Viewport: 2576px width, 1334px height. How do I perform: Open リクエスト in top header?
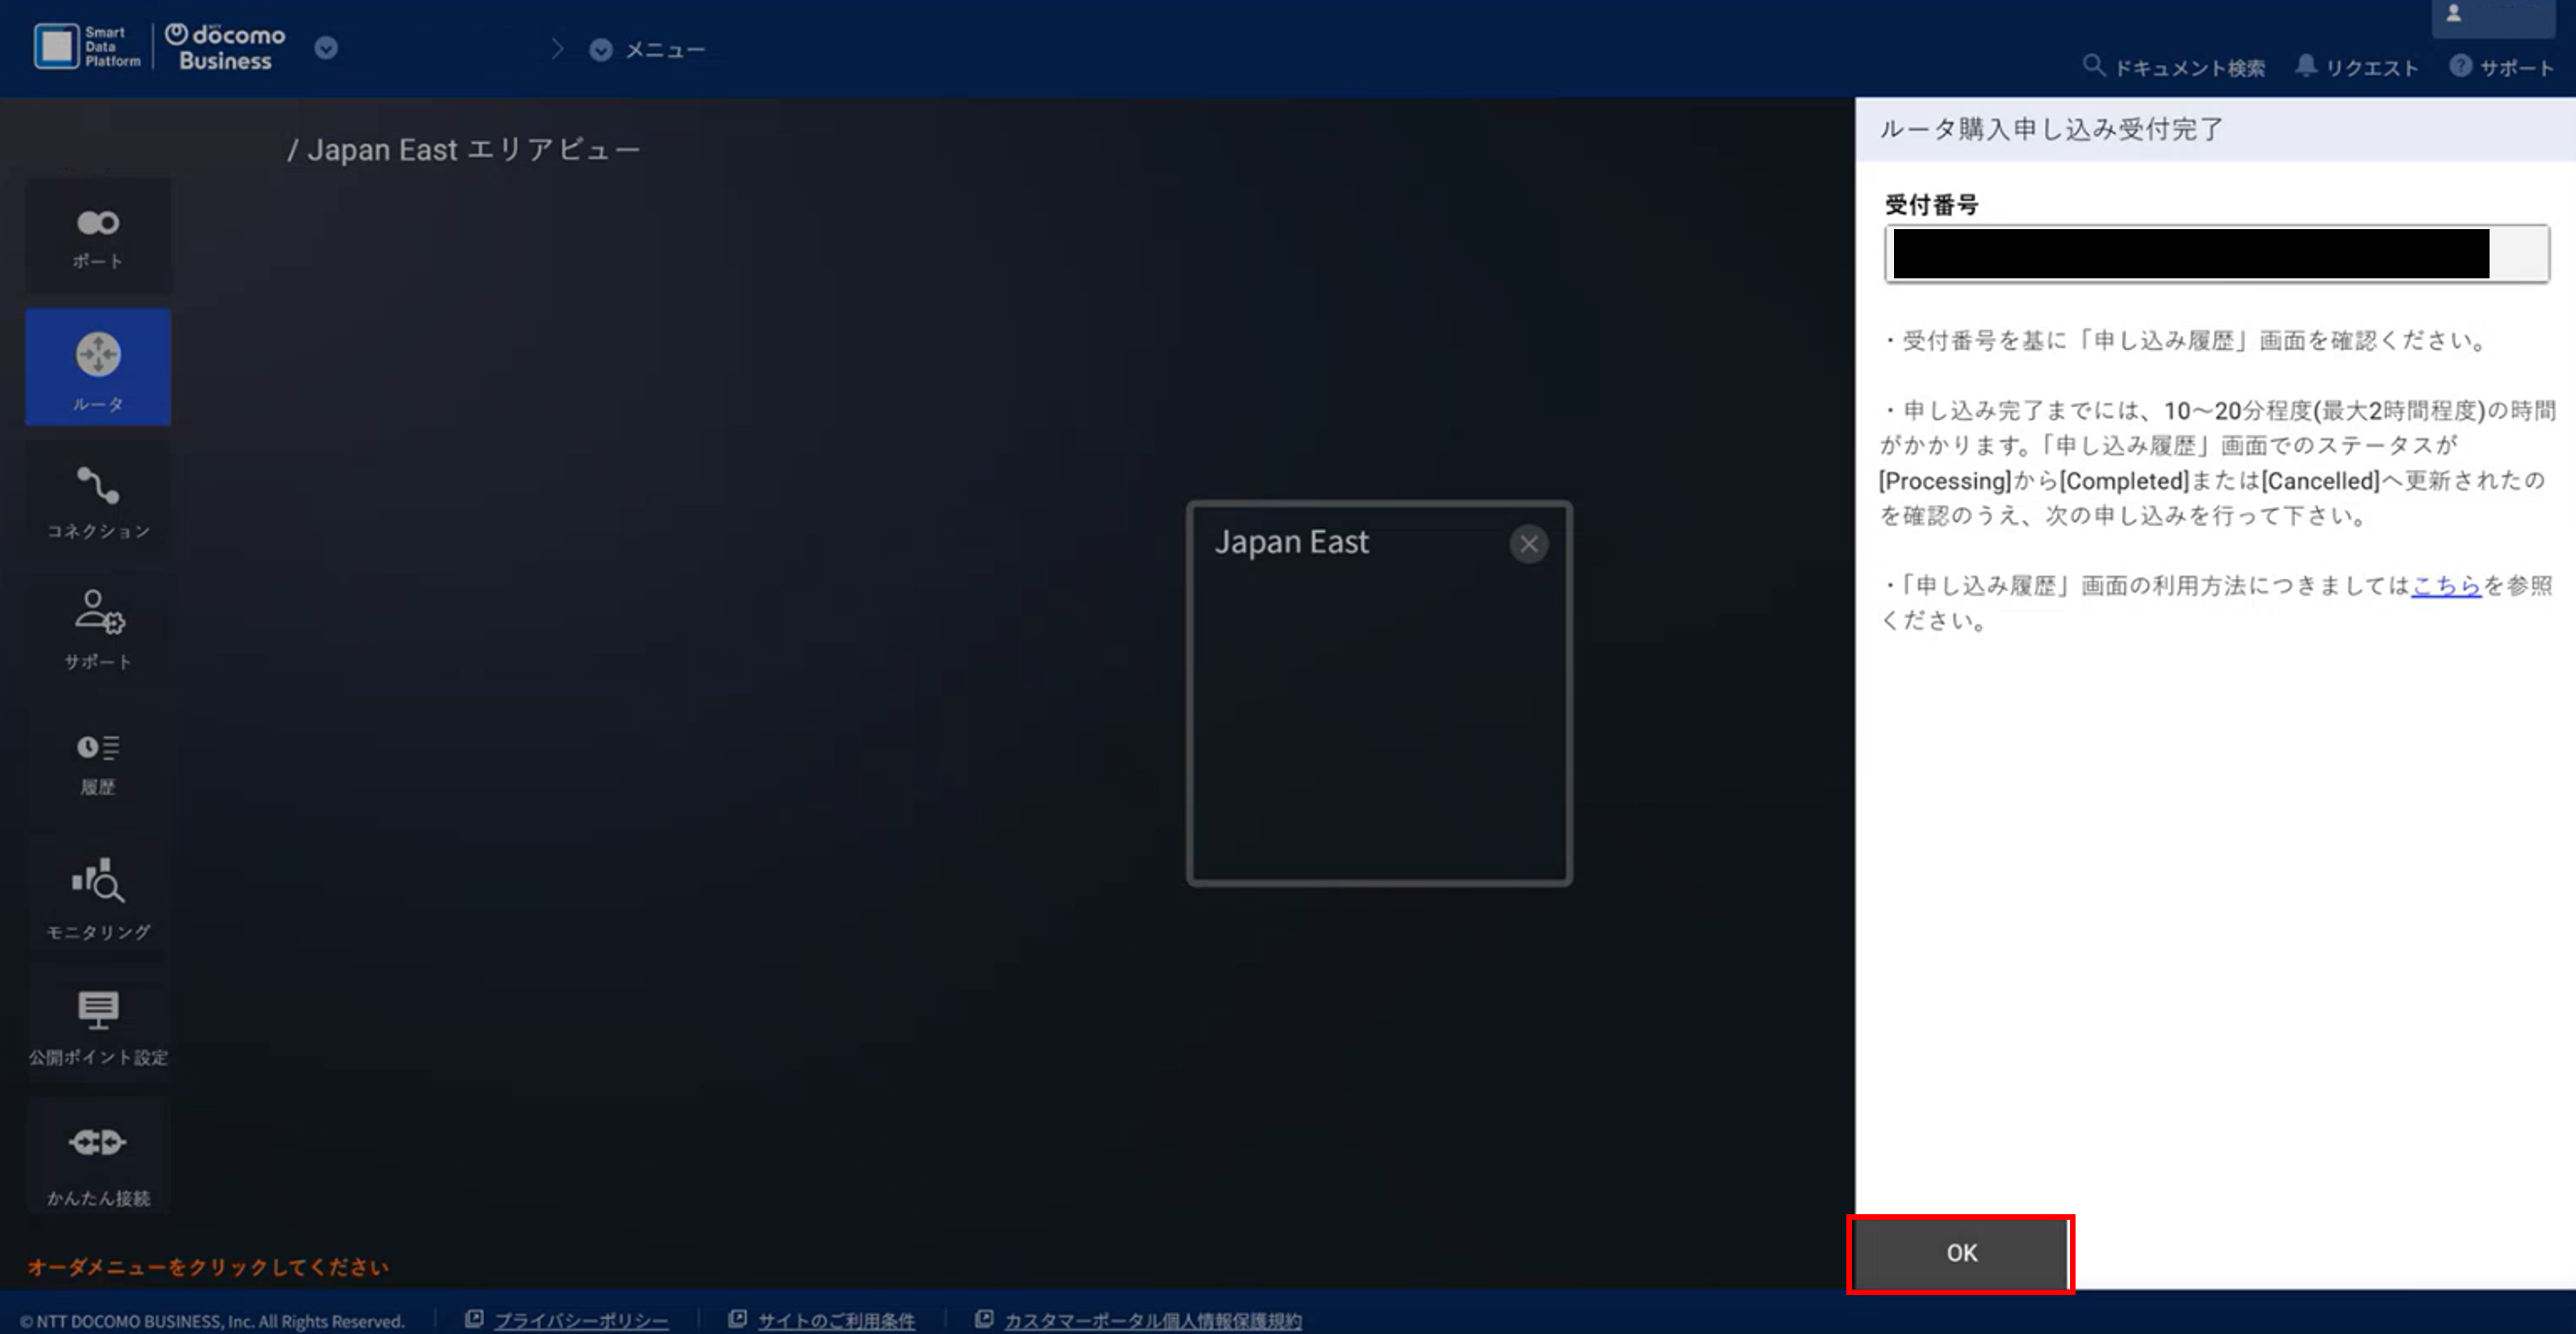pyautogui.click(x=2356, y=67)
